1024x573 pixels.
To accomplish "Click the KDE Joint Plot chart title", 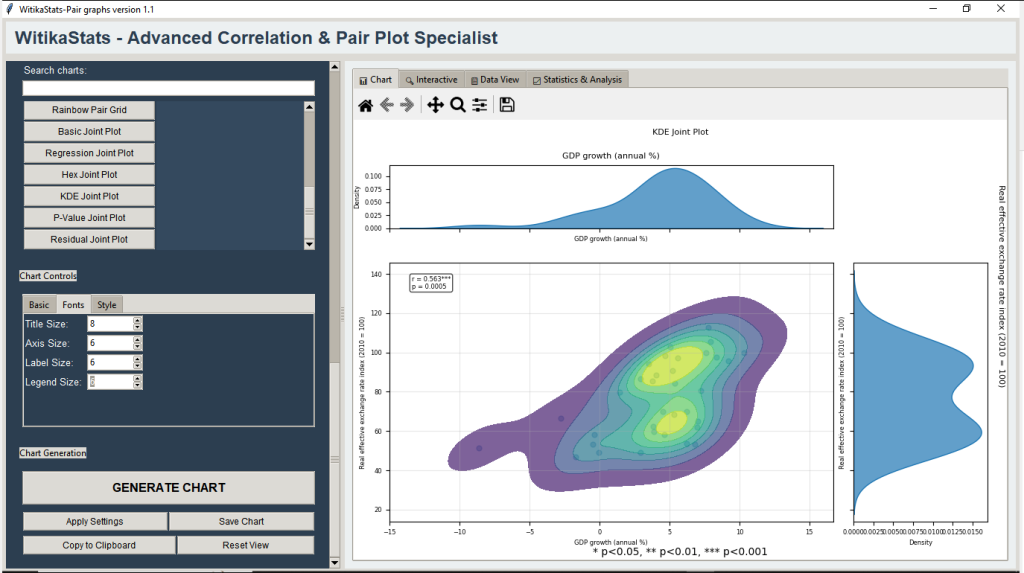I will (680, 132).
